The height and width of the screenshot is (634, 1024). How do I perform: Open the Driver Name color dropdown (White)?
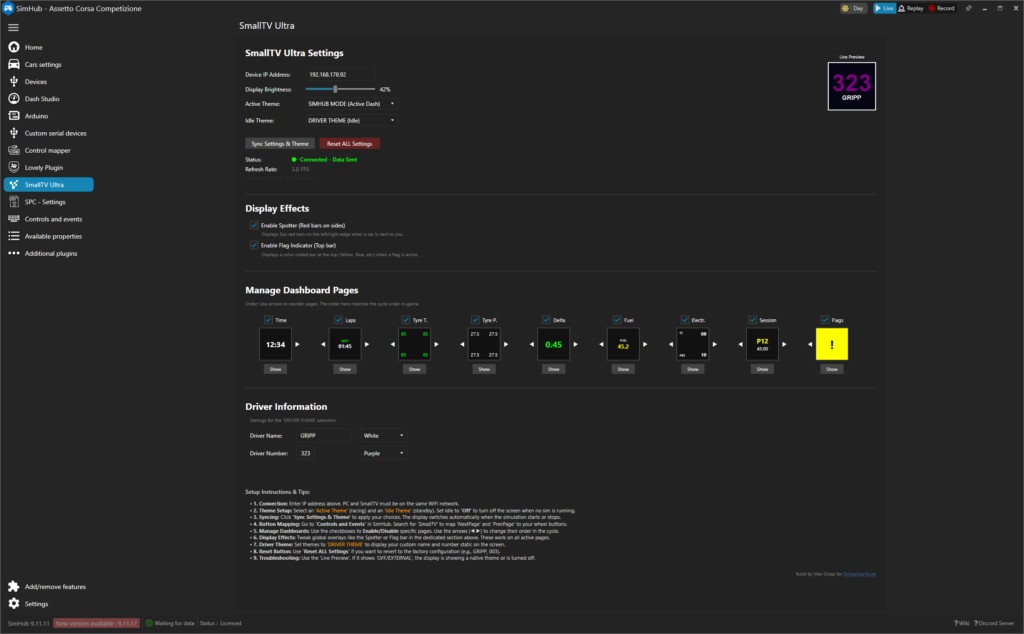point(384,436)
